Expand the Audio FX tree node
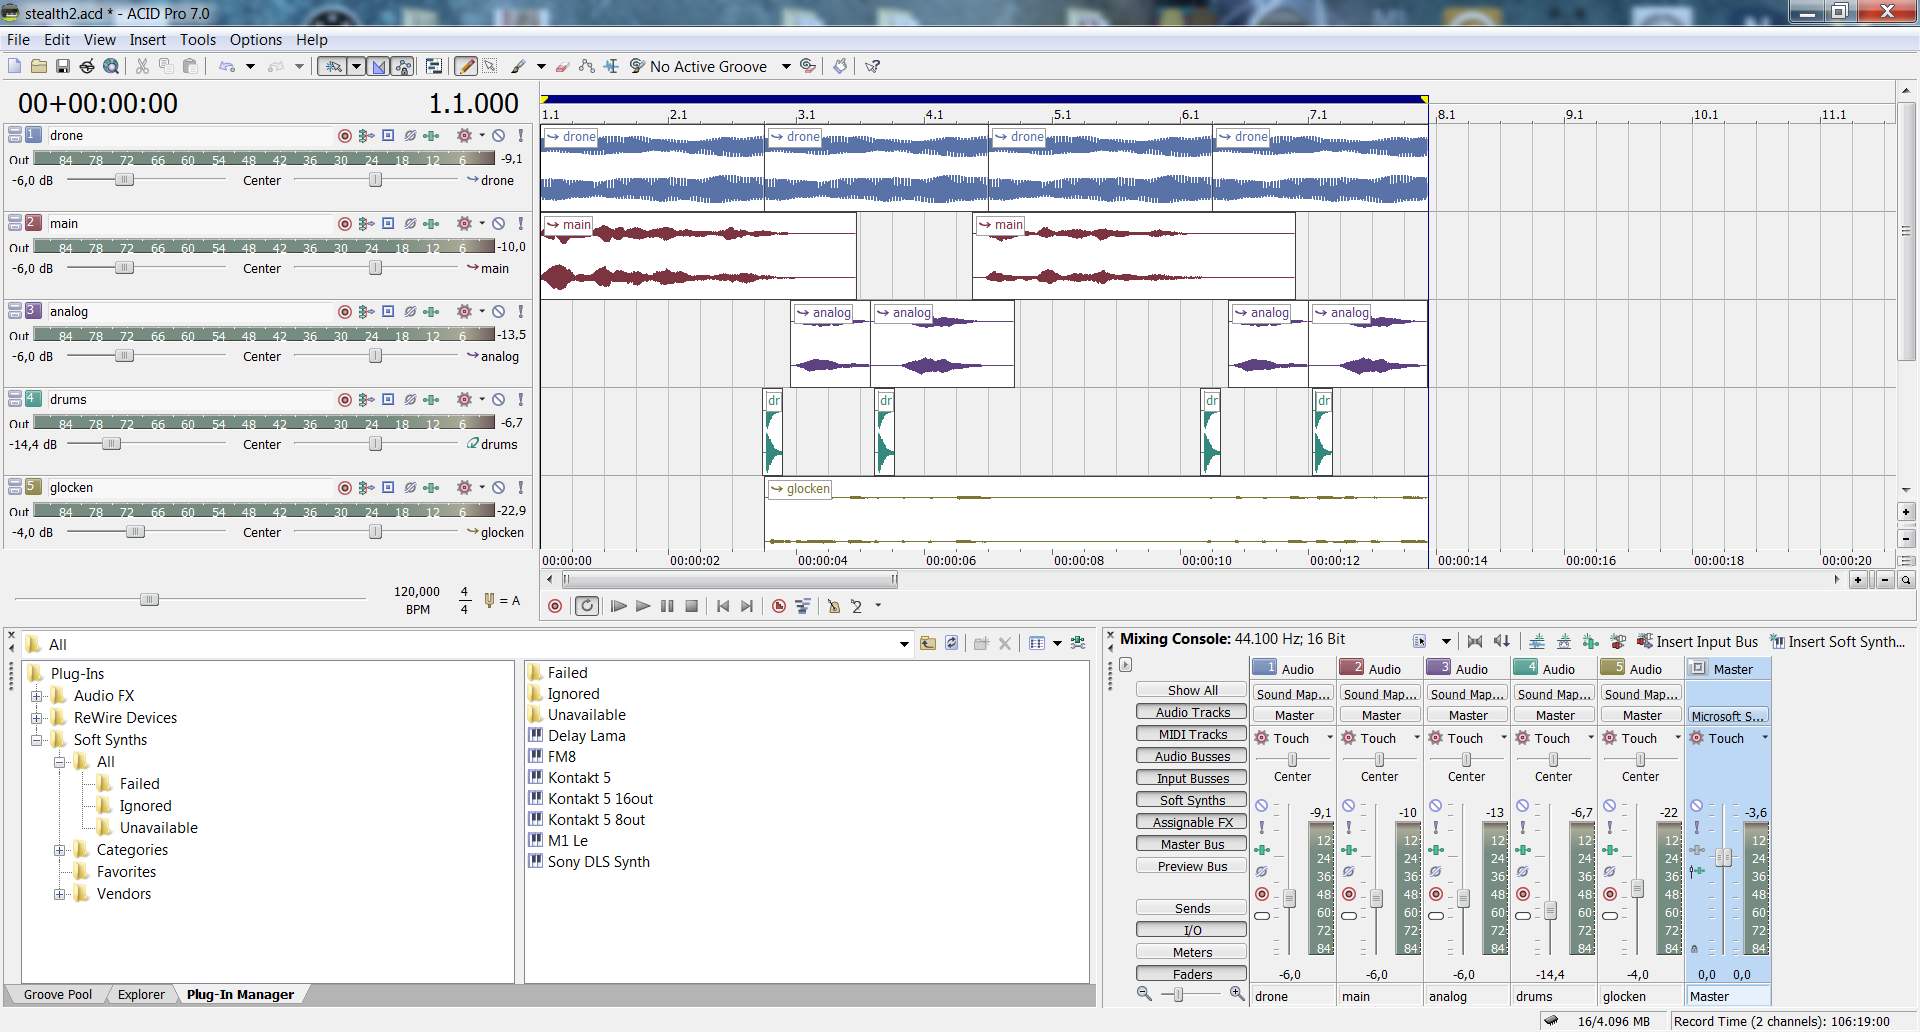The width and height of the screenshot is (1920, 1032). [36, 696]
